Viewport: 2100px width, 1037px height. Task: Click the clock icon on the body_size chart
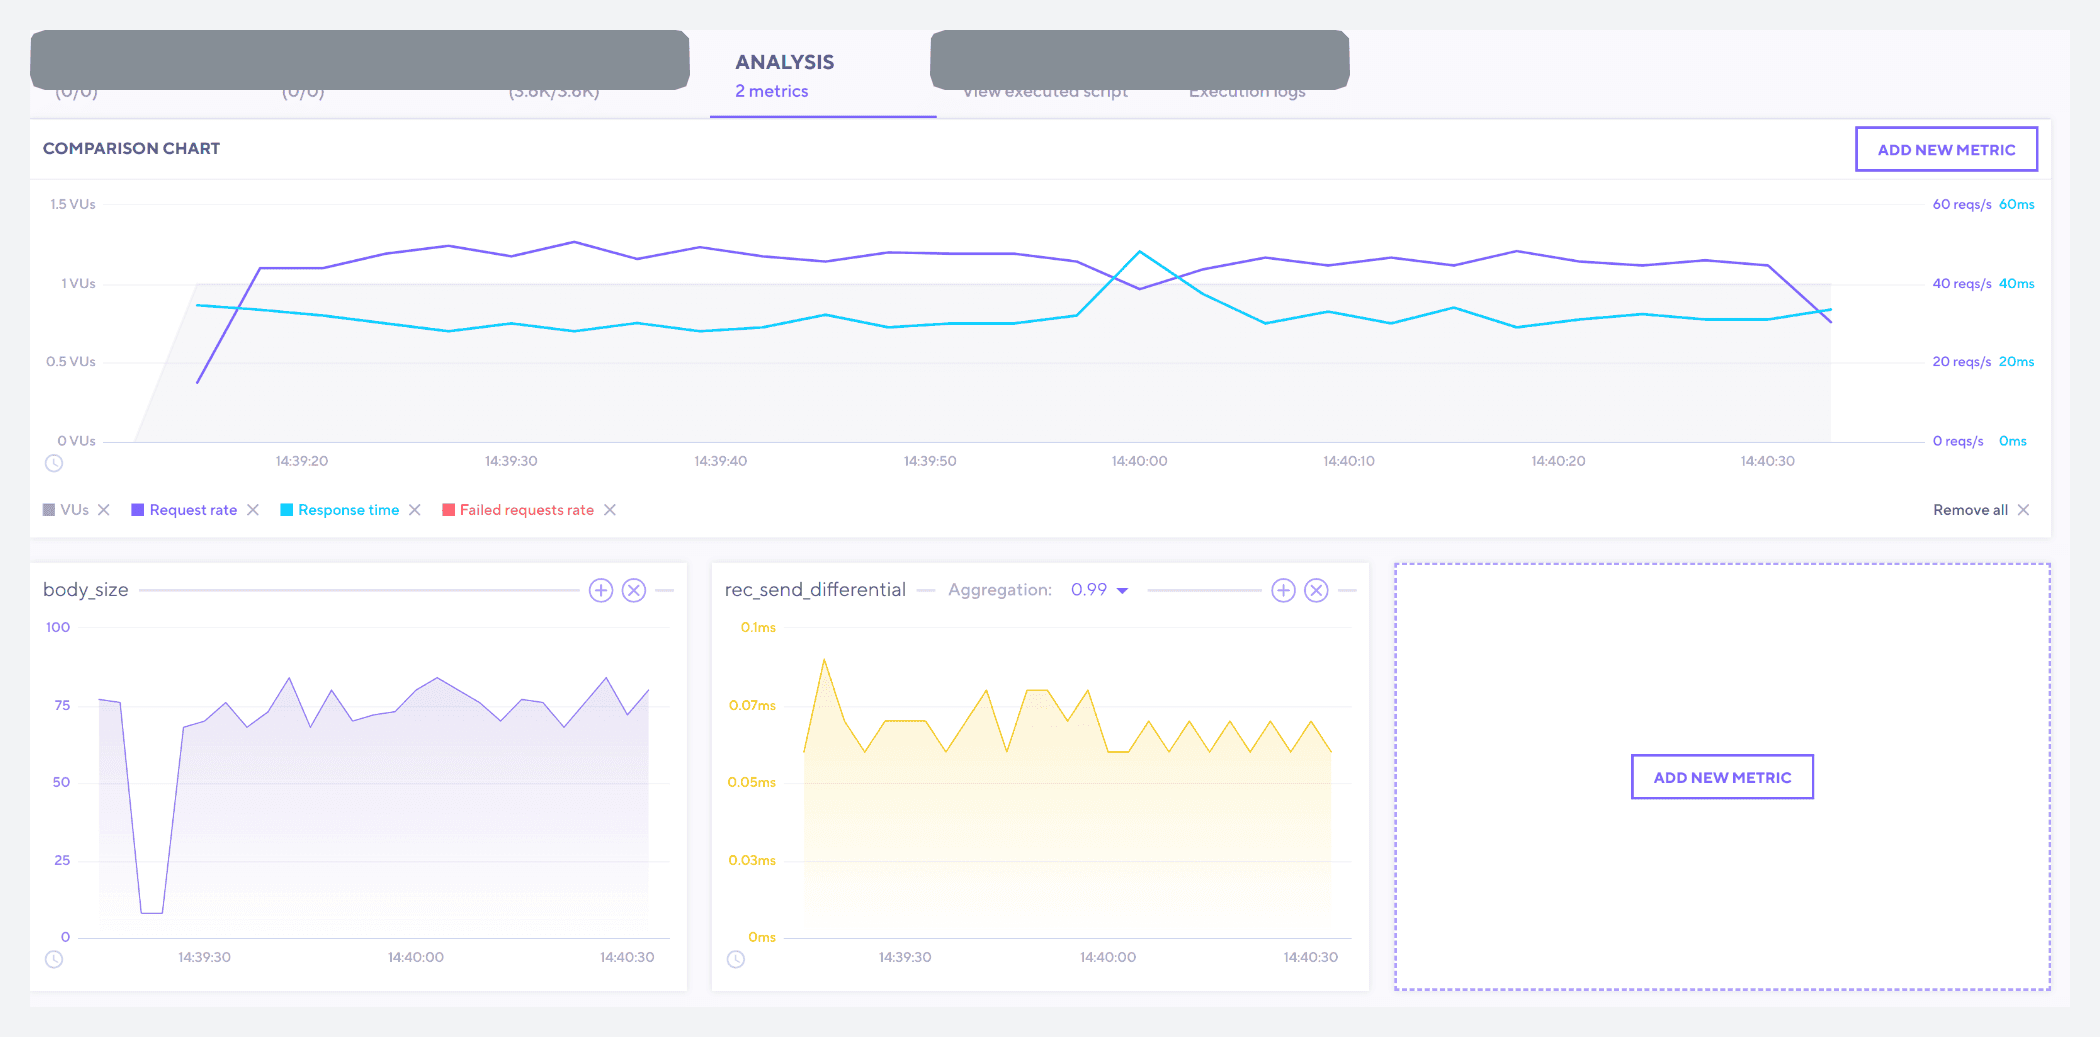point(54,959)
